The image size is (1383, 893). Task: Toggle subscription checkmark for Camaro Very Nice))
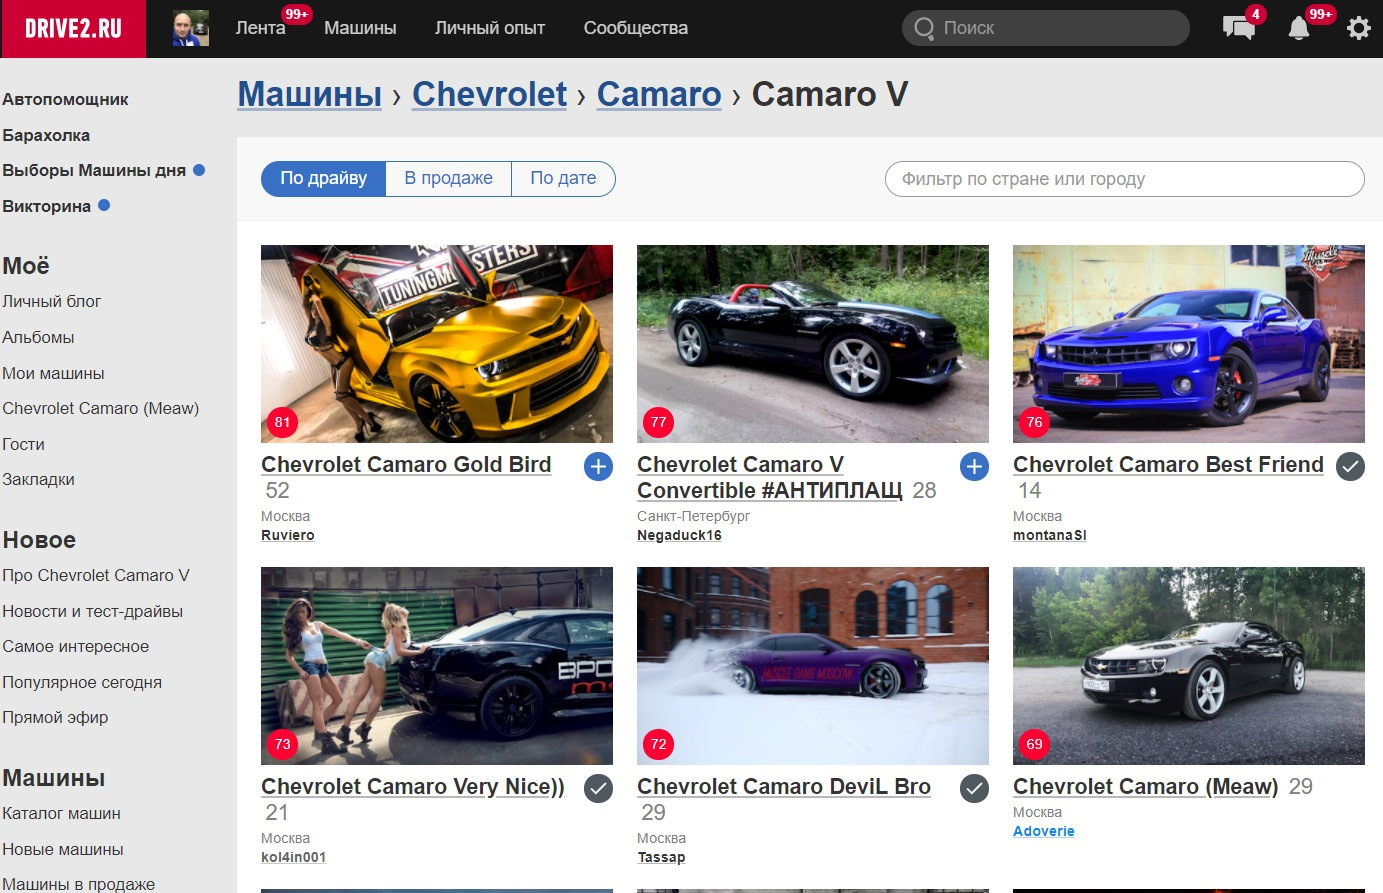(598, 788)
